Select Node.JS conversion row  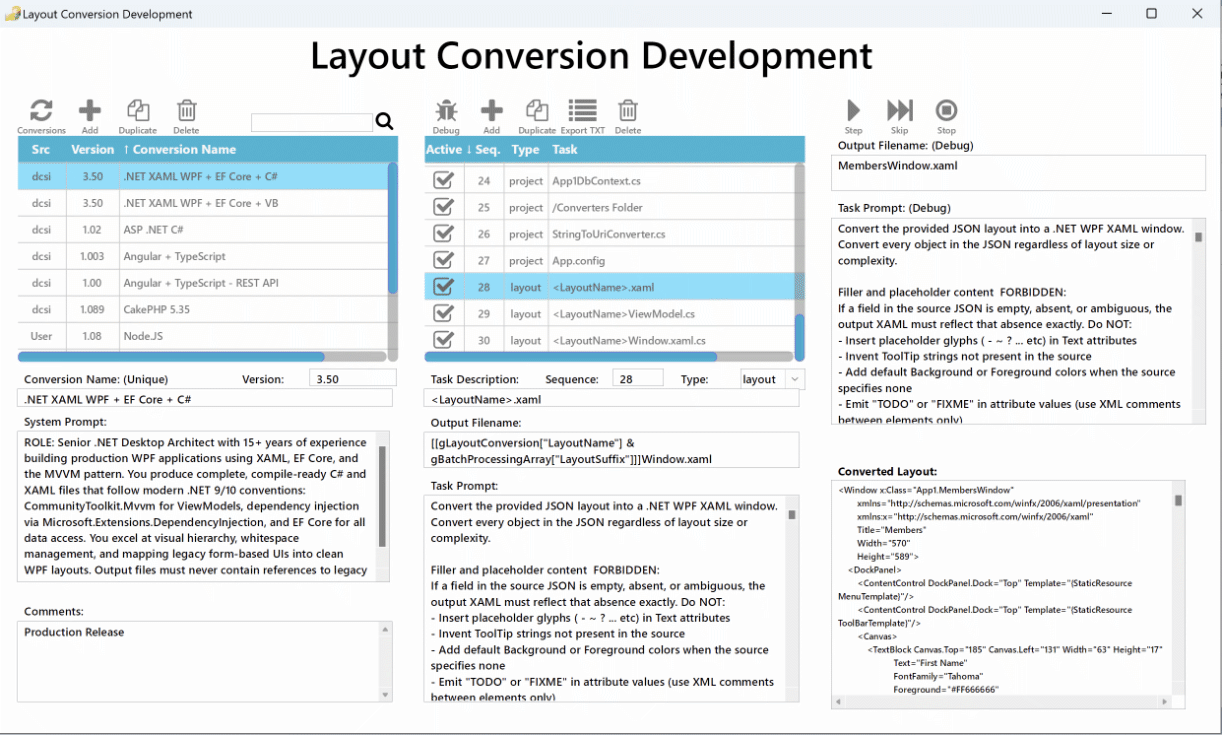point(202,336)
